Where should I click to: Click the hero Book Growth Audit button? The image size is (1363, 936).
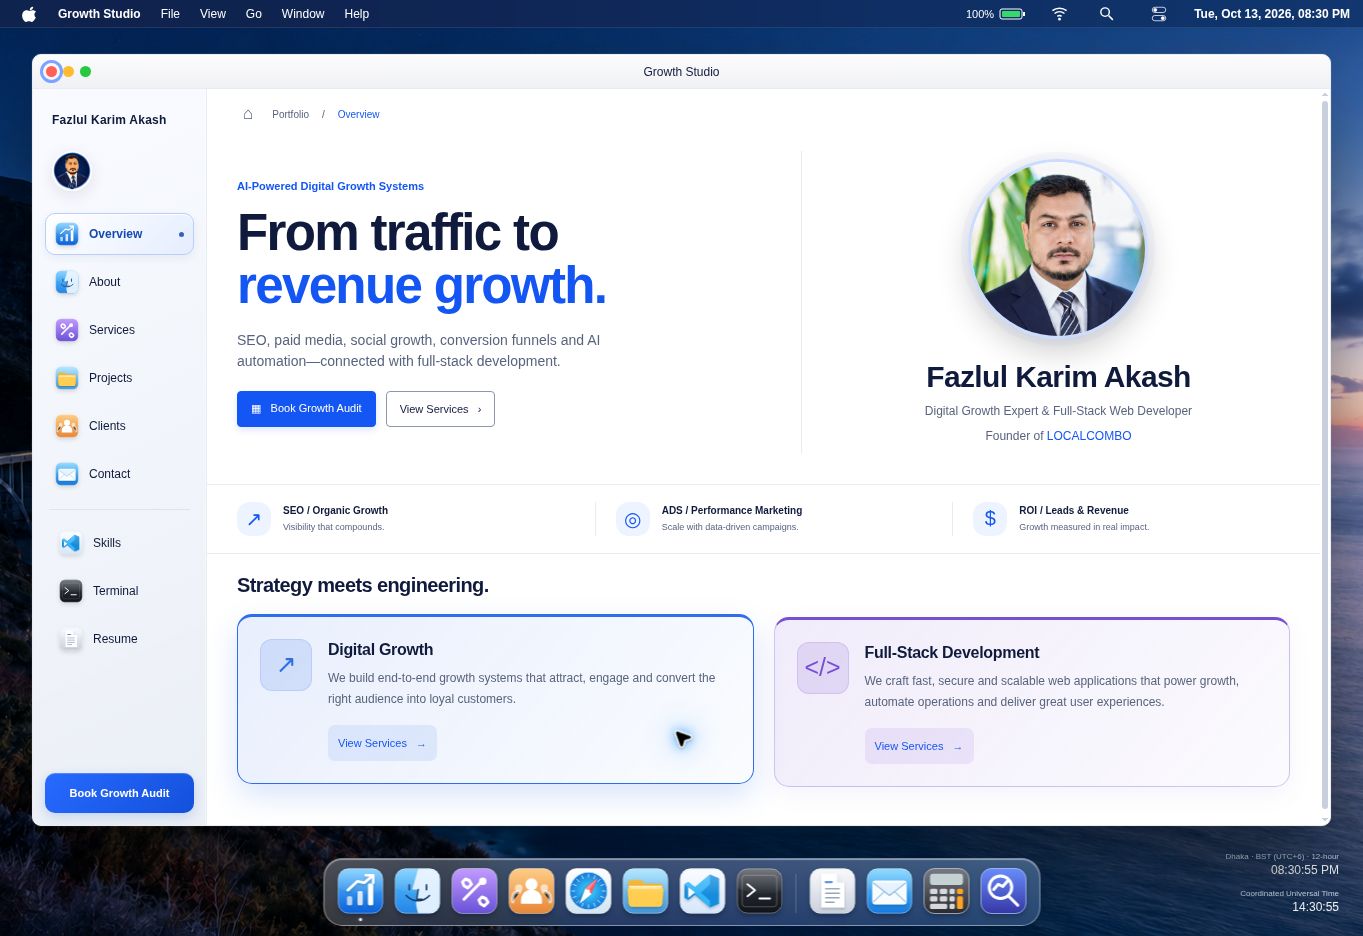[x=306, y=409]
